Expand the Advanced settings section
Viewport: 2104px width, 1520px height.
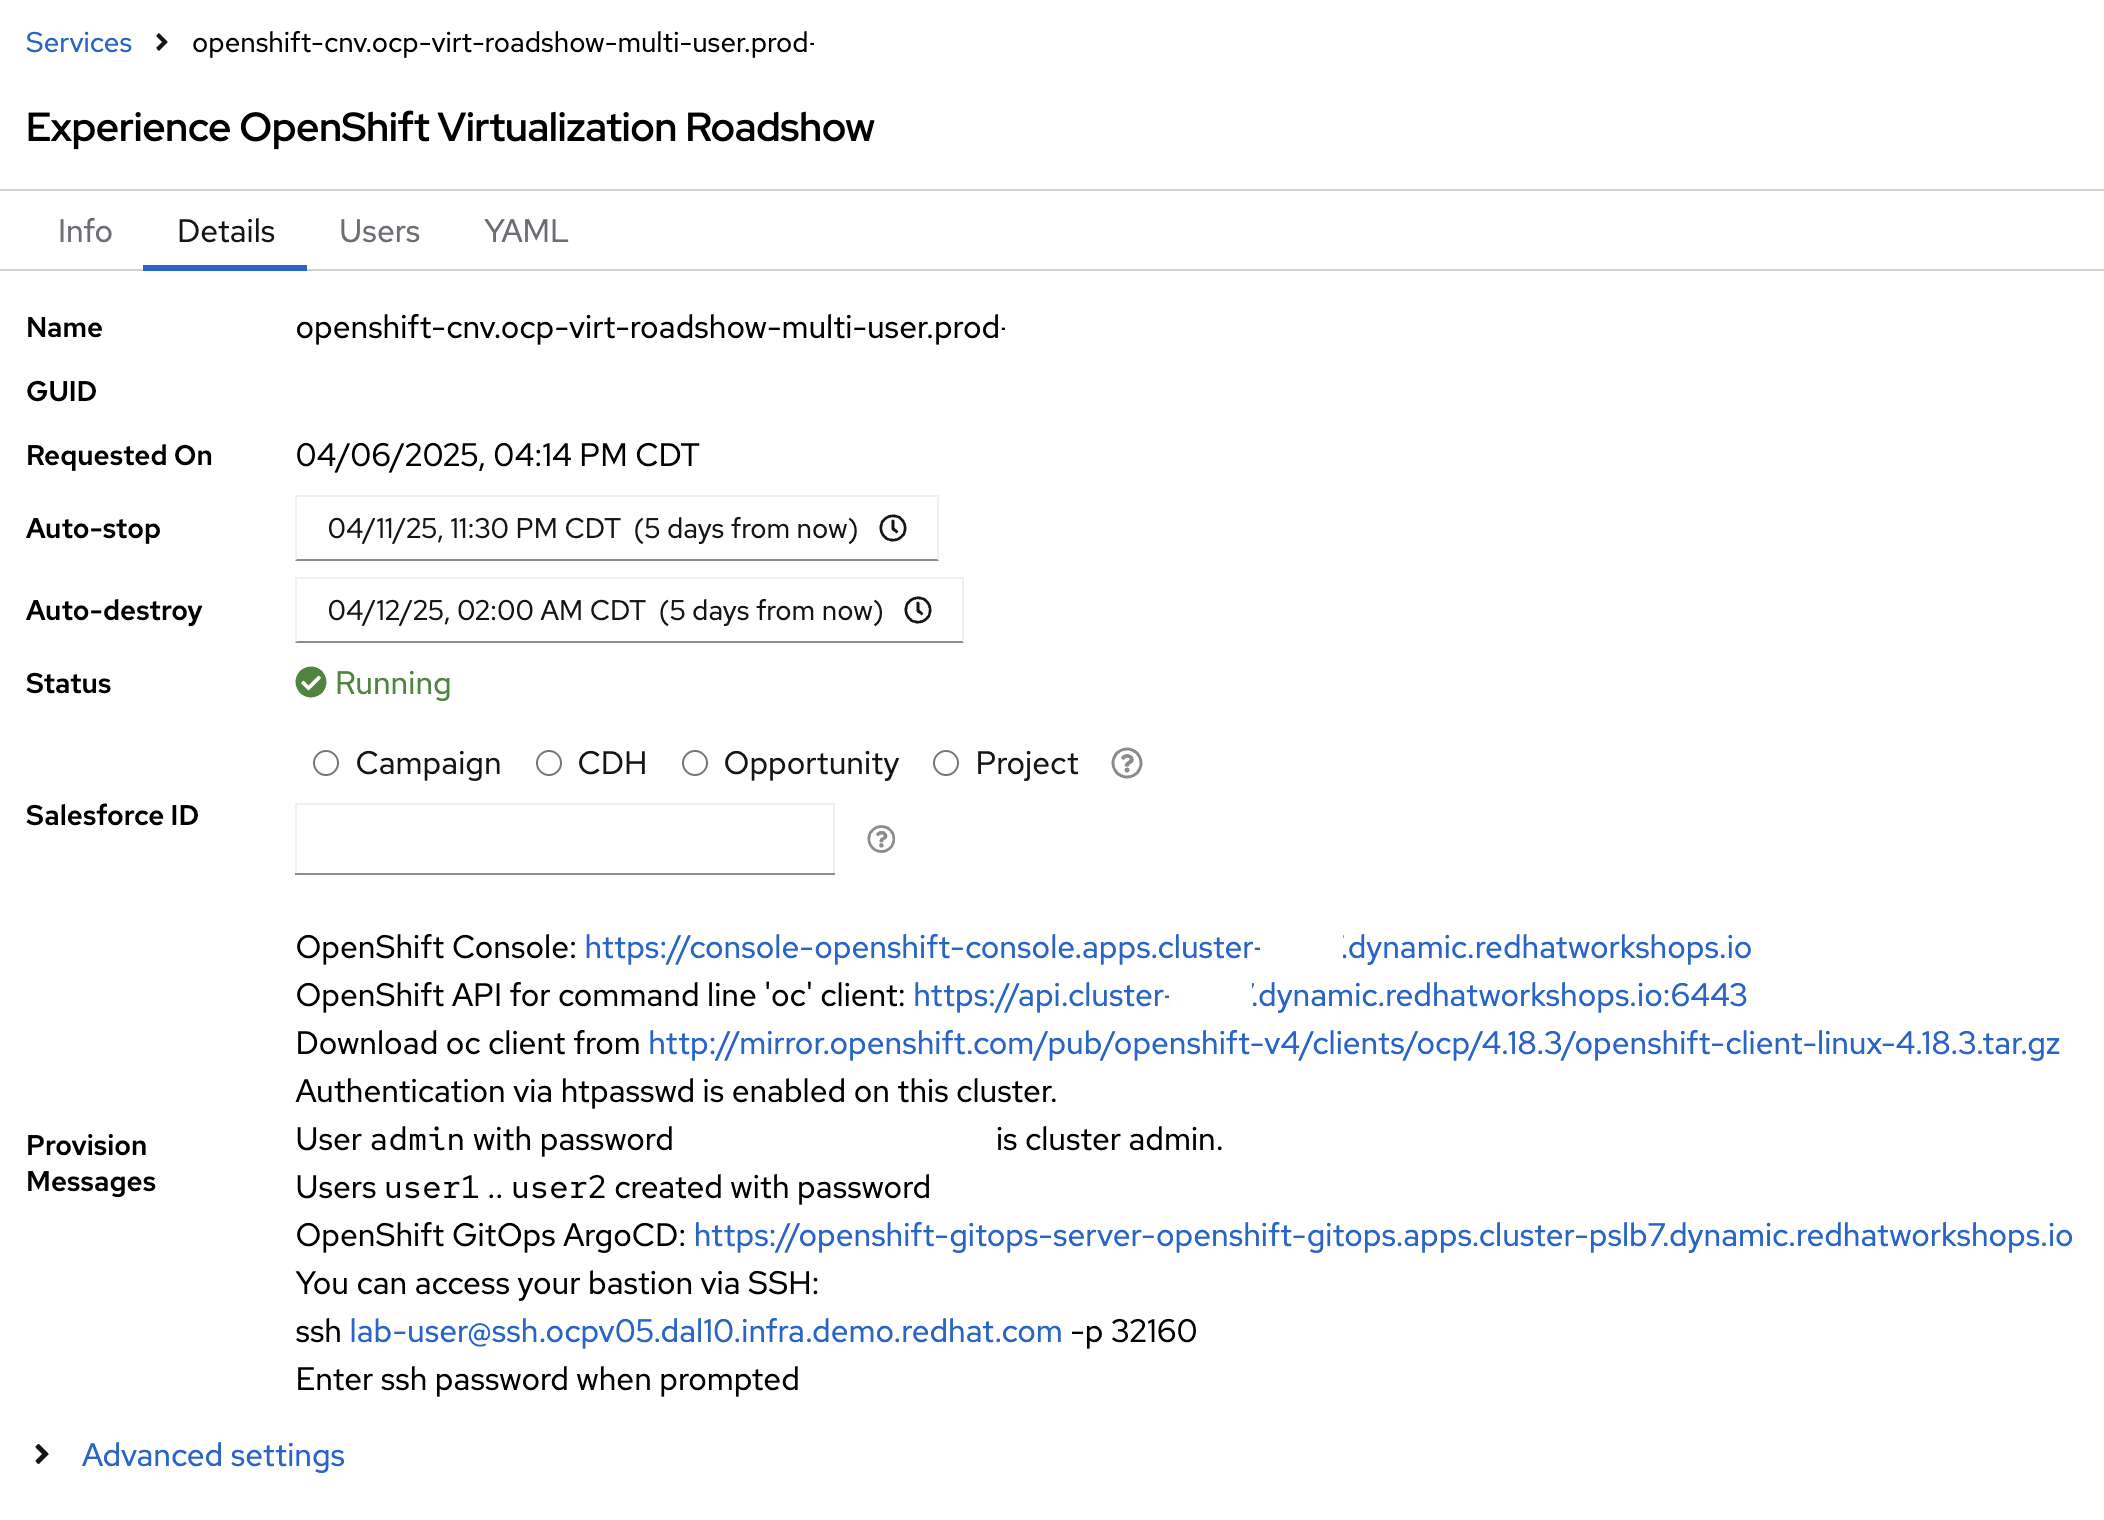click(213, 1455)
